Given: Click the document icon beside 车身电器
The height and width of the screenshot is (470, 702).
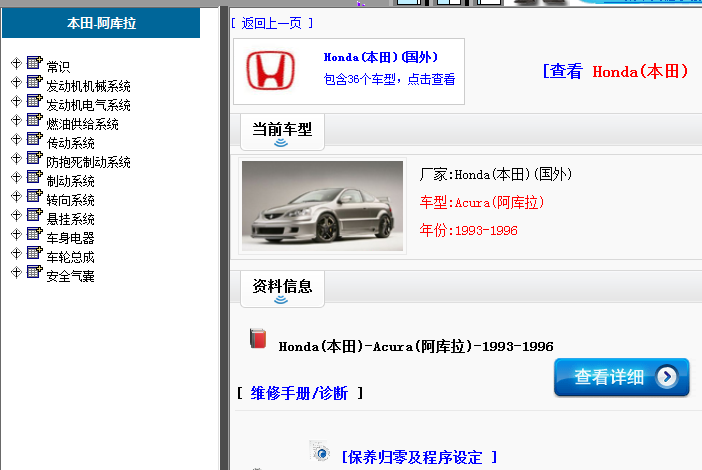Looking at the screenshot, I should (x=34, y=234).
